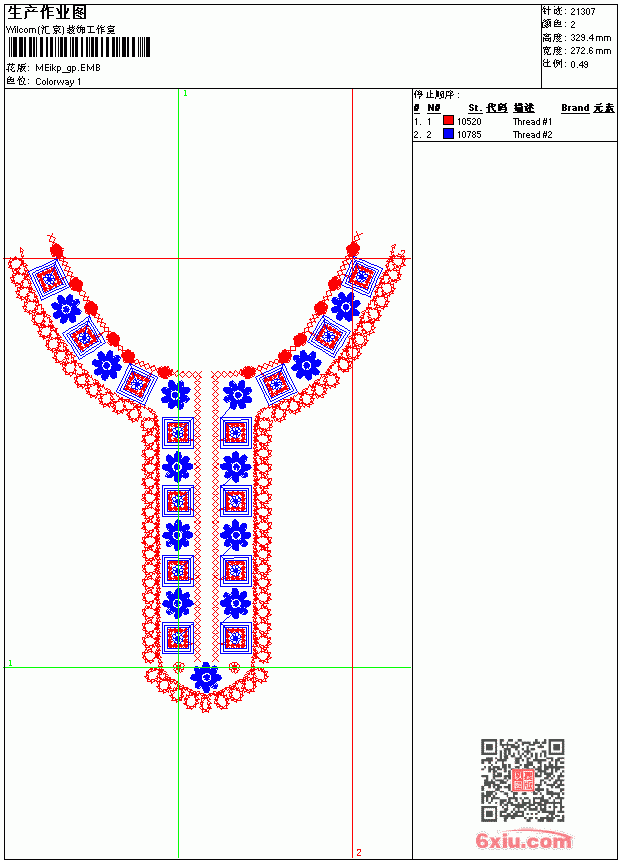The image size is (620, 860).
Task: Click the red marker 2 at the bottom guide
Action: tap(359, 852)
